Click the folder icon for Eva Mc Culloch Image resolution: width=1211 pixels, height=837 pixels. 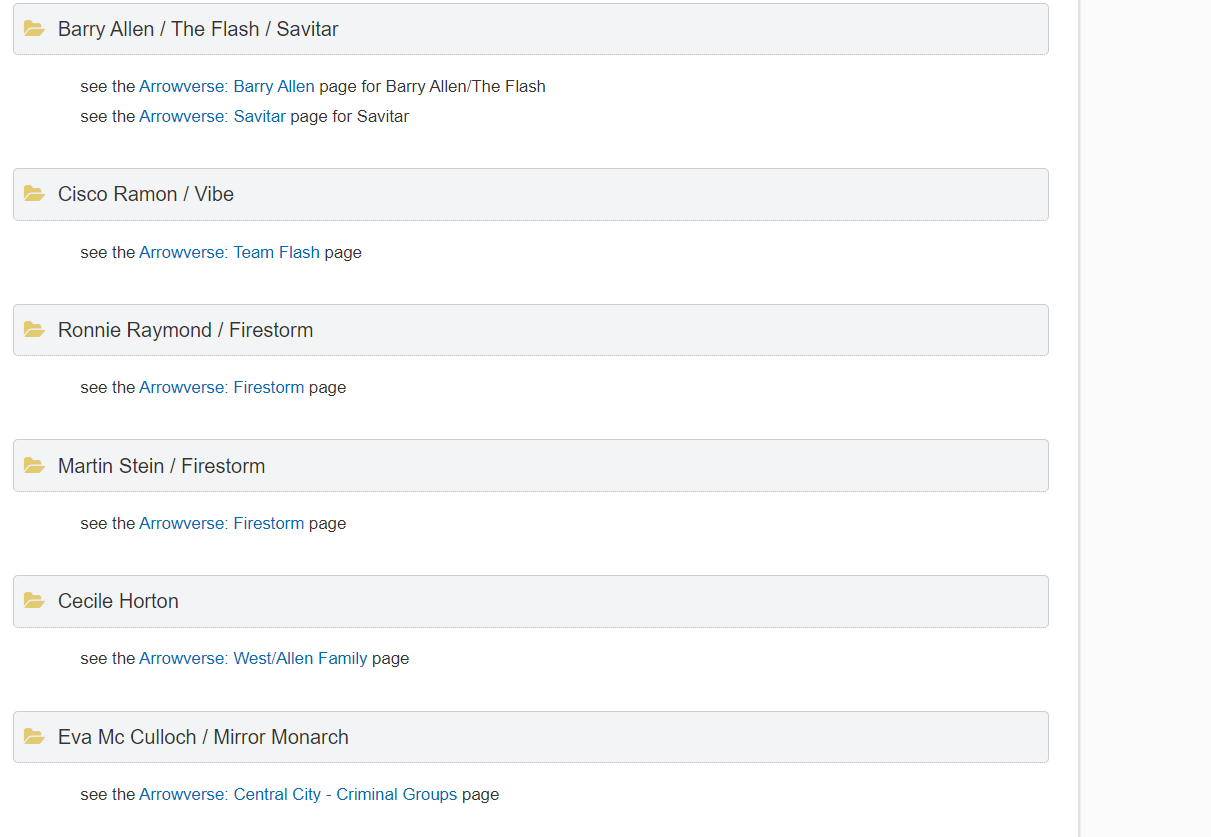tap(35, 737)
